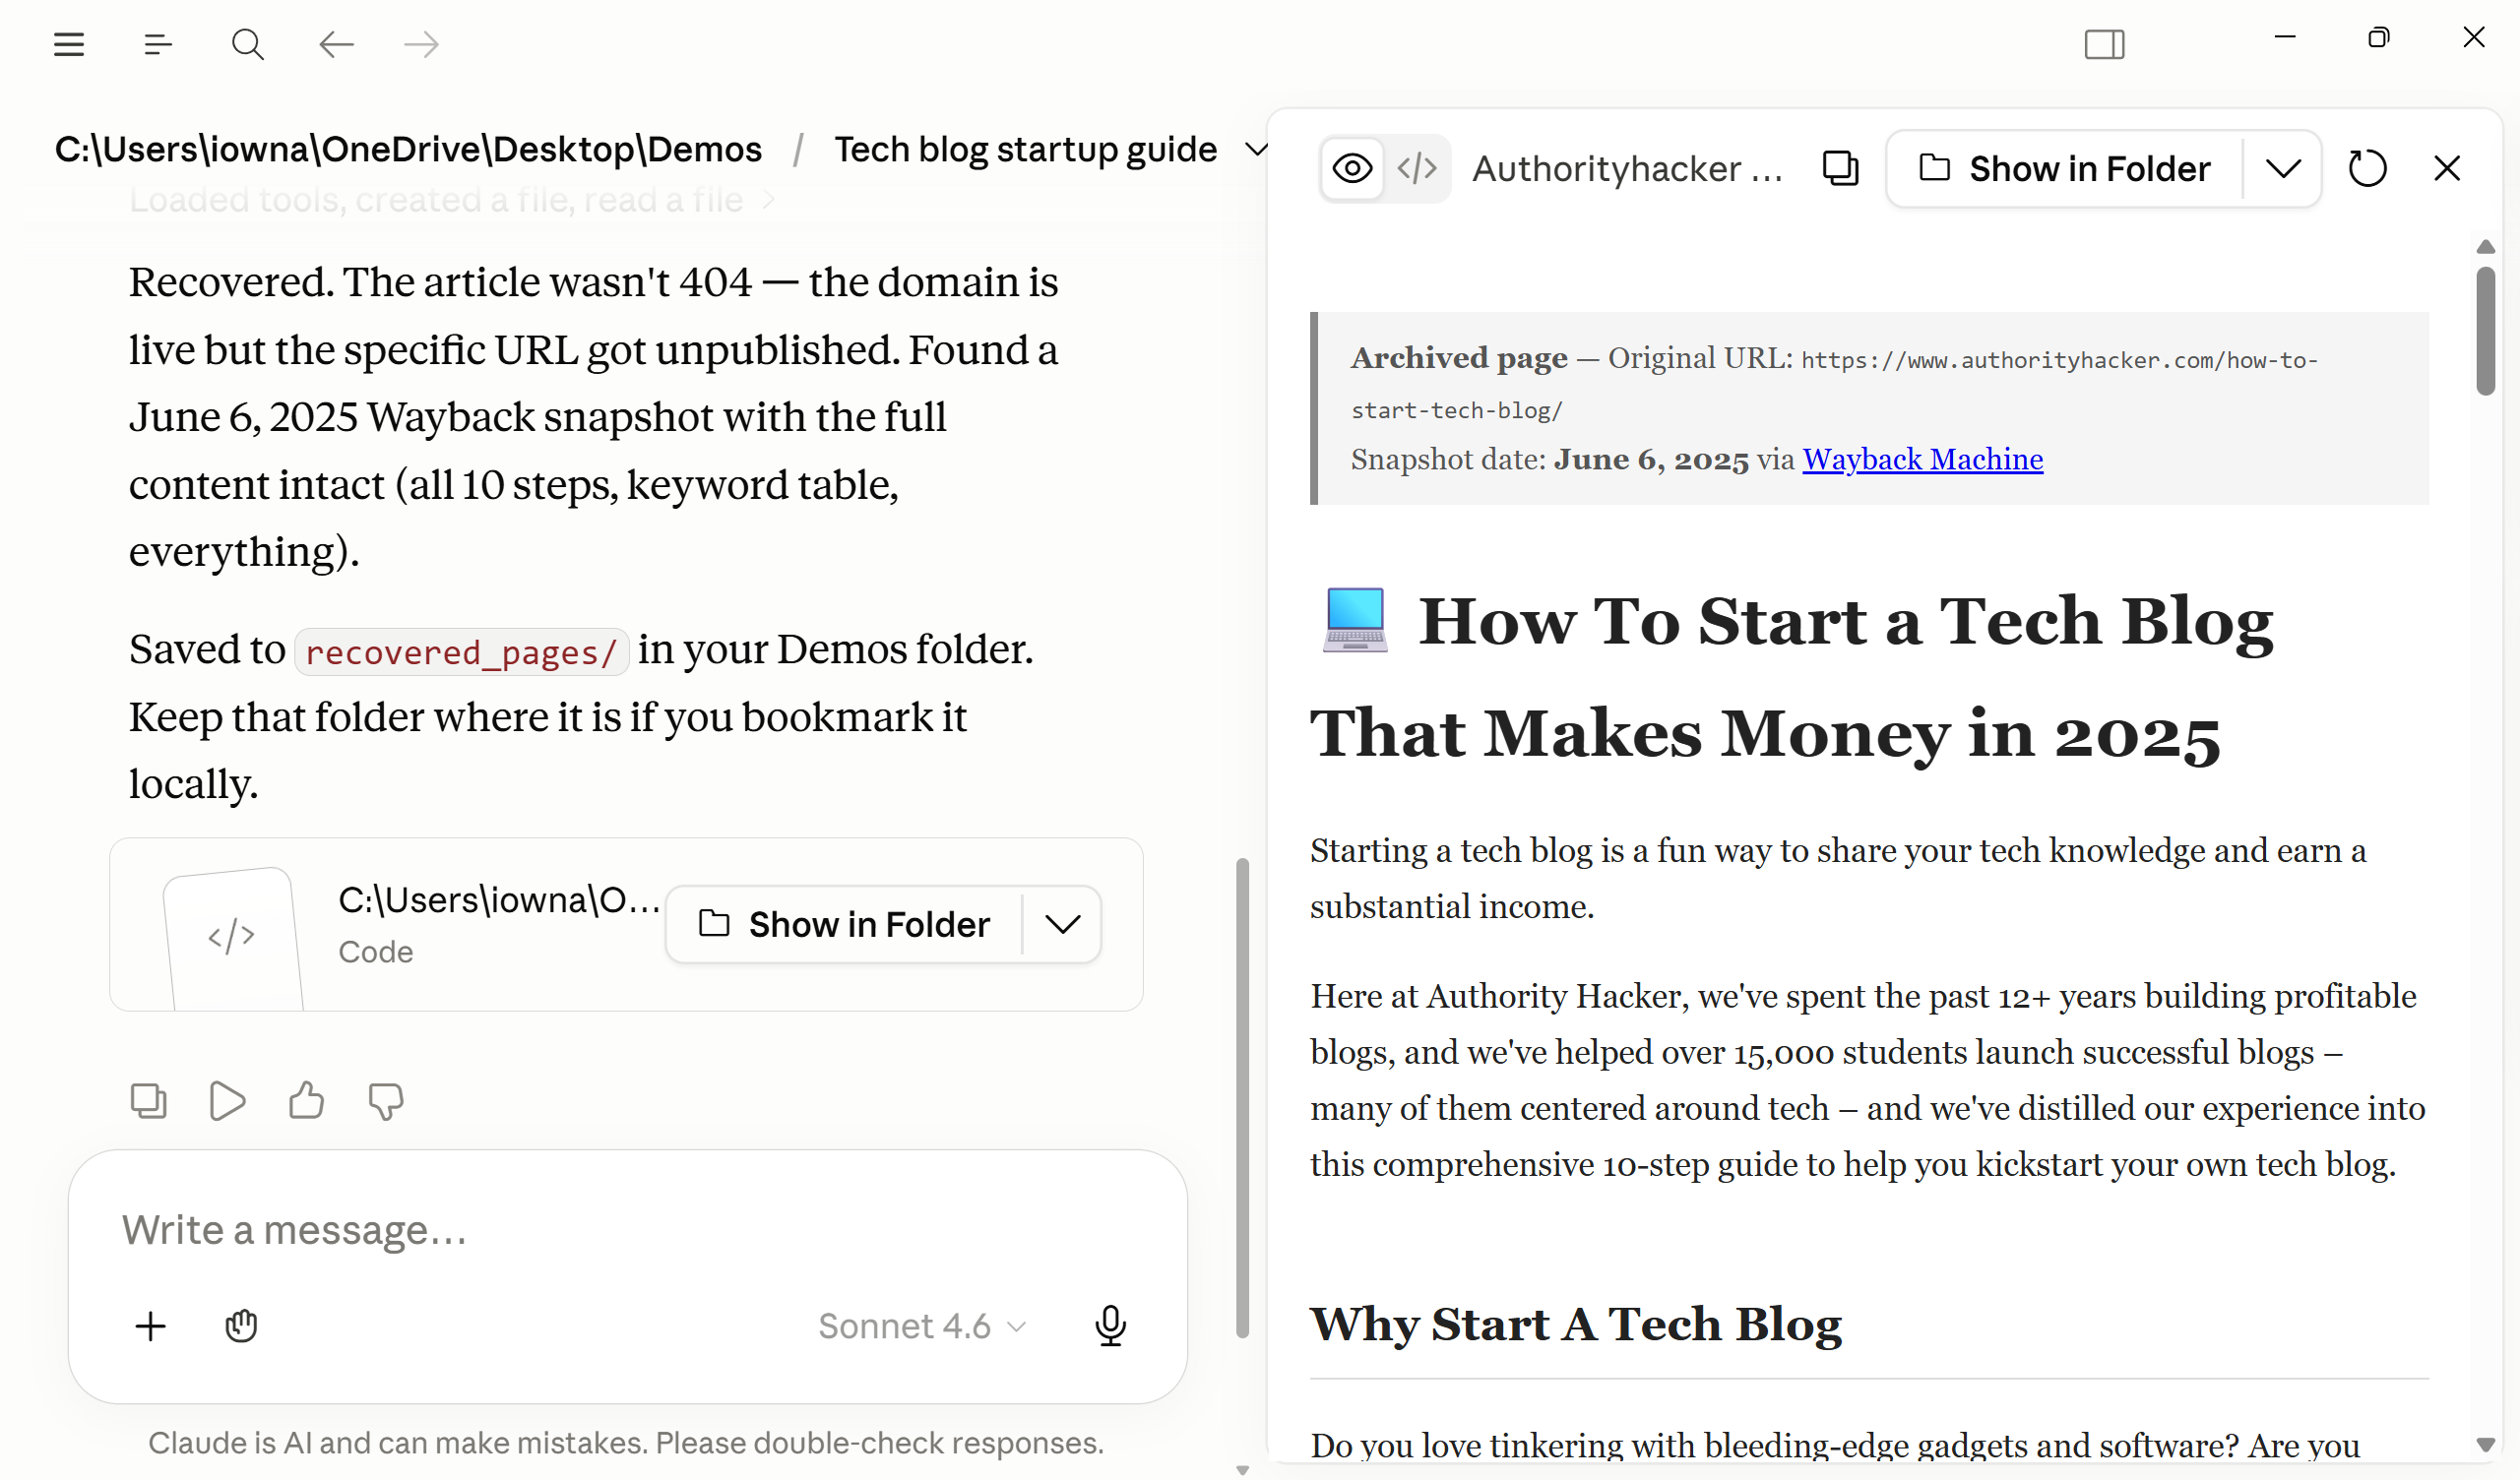Screen dimensions: 2520x1480
Task: Click Show in Folder on file card
Action: point(844,924)
